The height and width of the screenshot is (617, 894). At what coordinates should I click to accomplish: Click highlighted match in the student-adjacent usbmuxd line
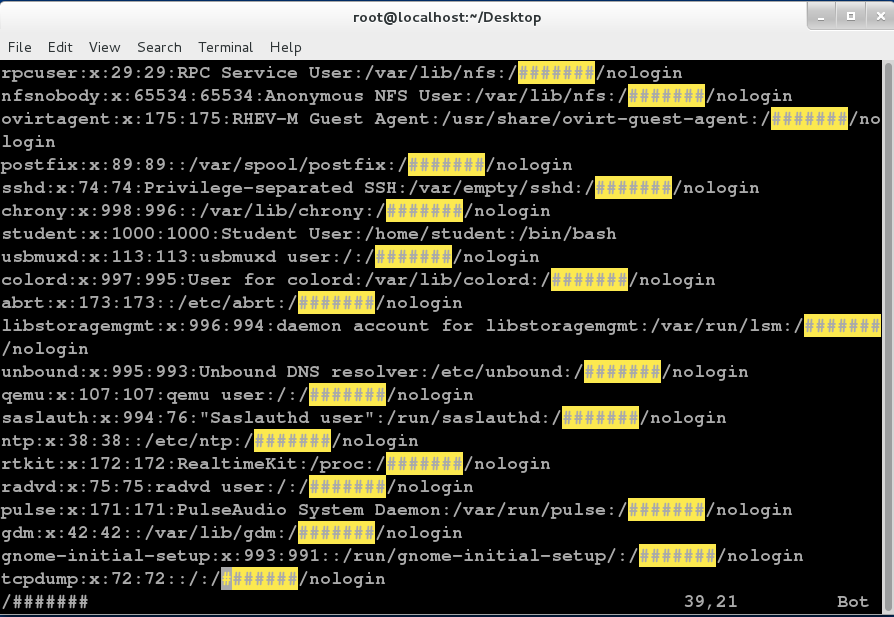pyautogui.click(x=413, y=257)
